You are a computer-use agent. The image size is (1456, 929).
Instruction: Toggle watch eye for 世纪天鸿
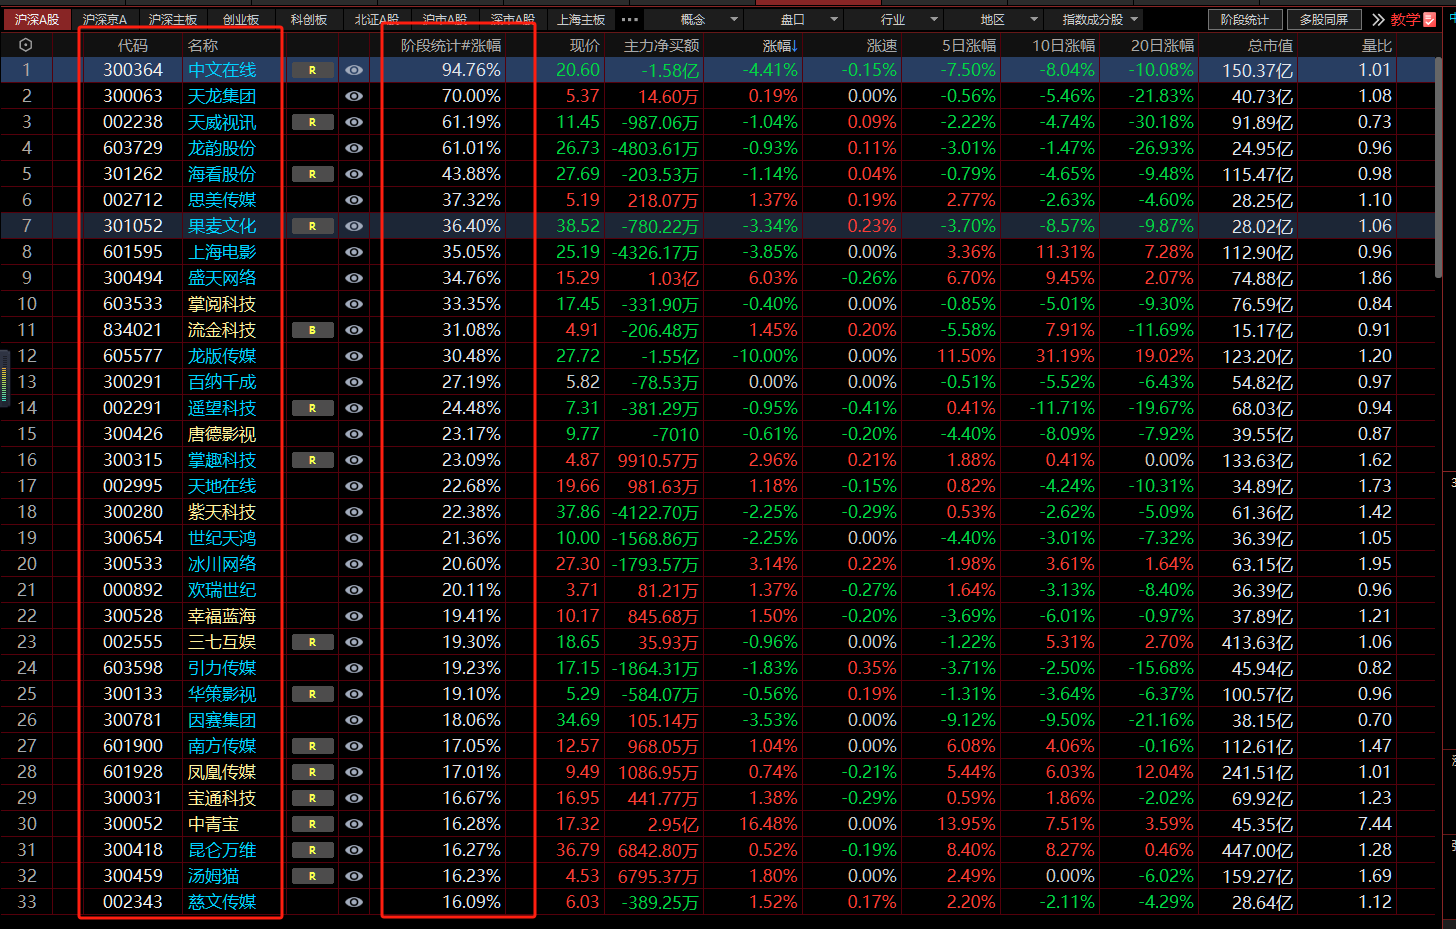coord(354,538)
